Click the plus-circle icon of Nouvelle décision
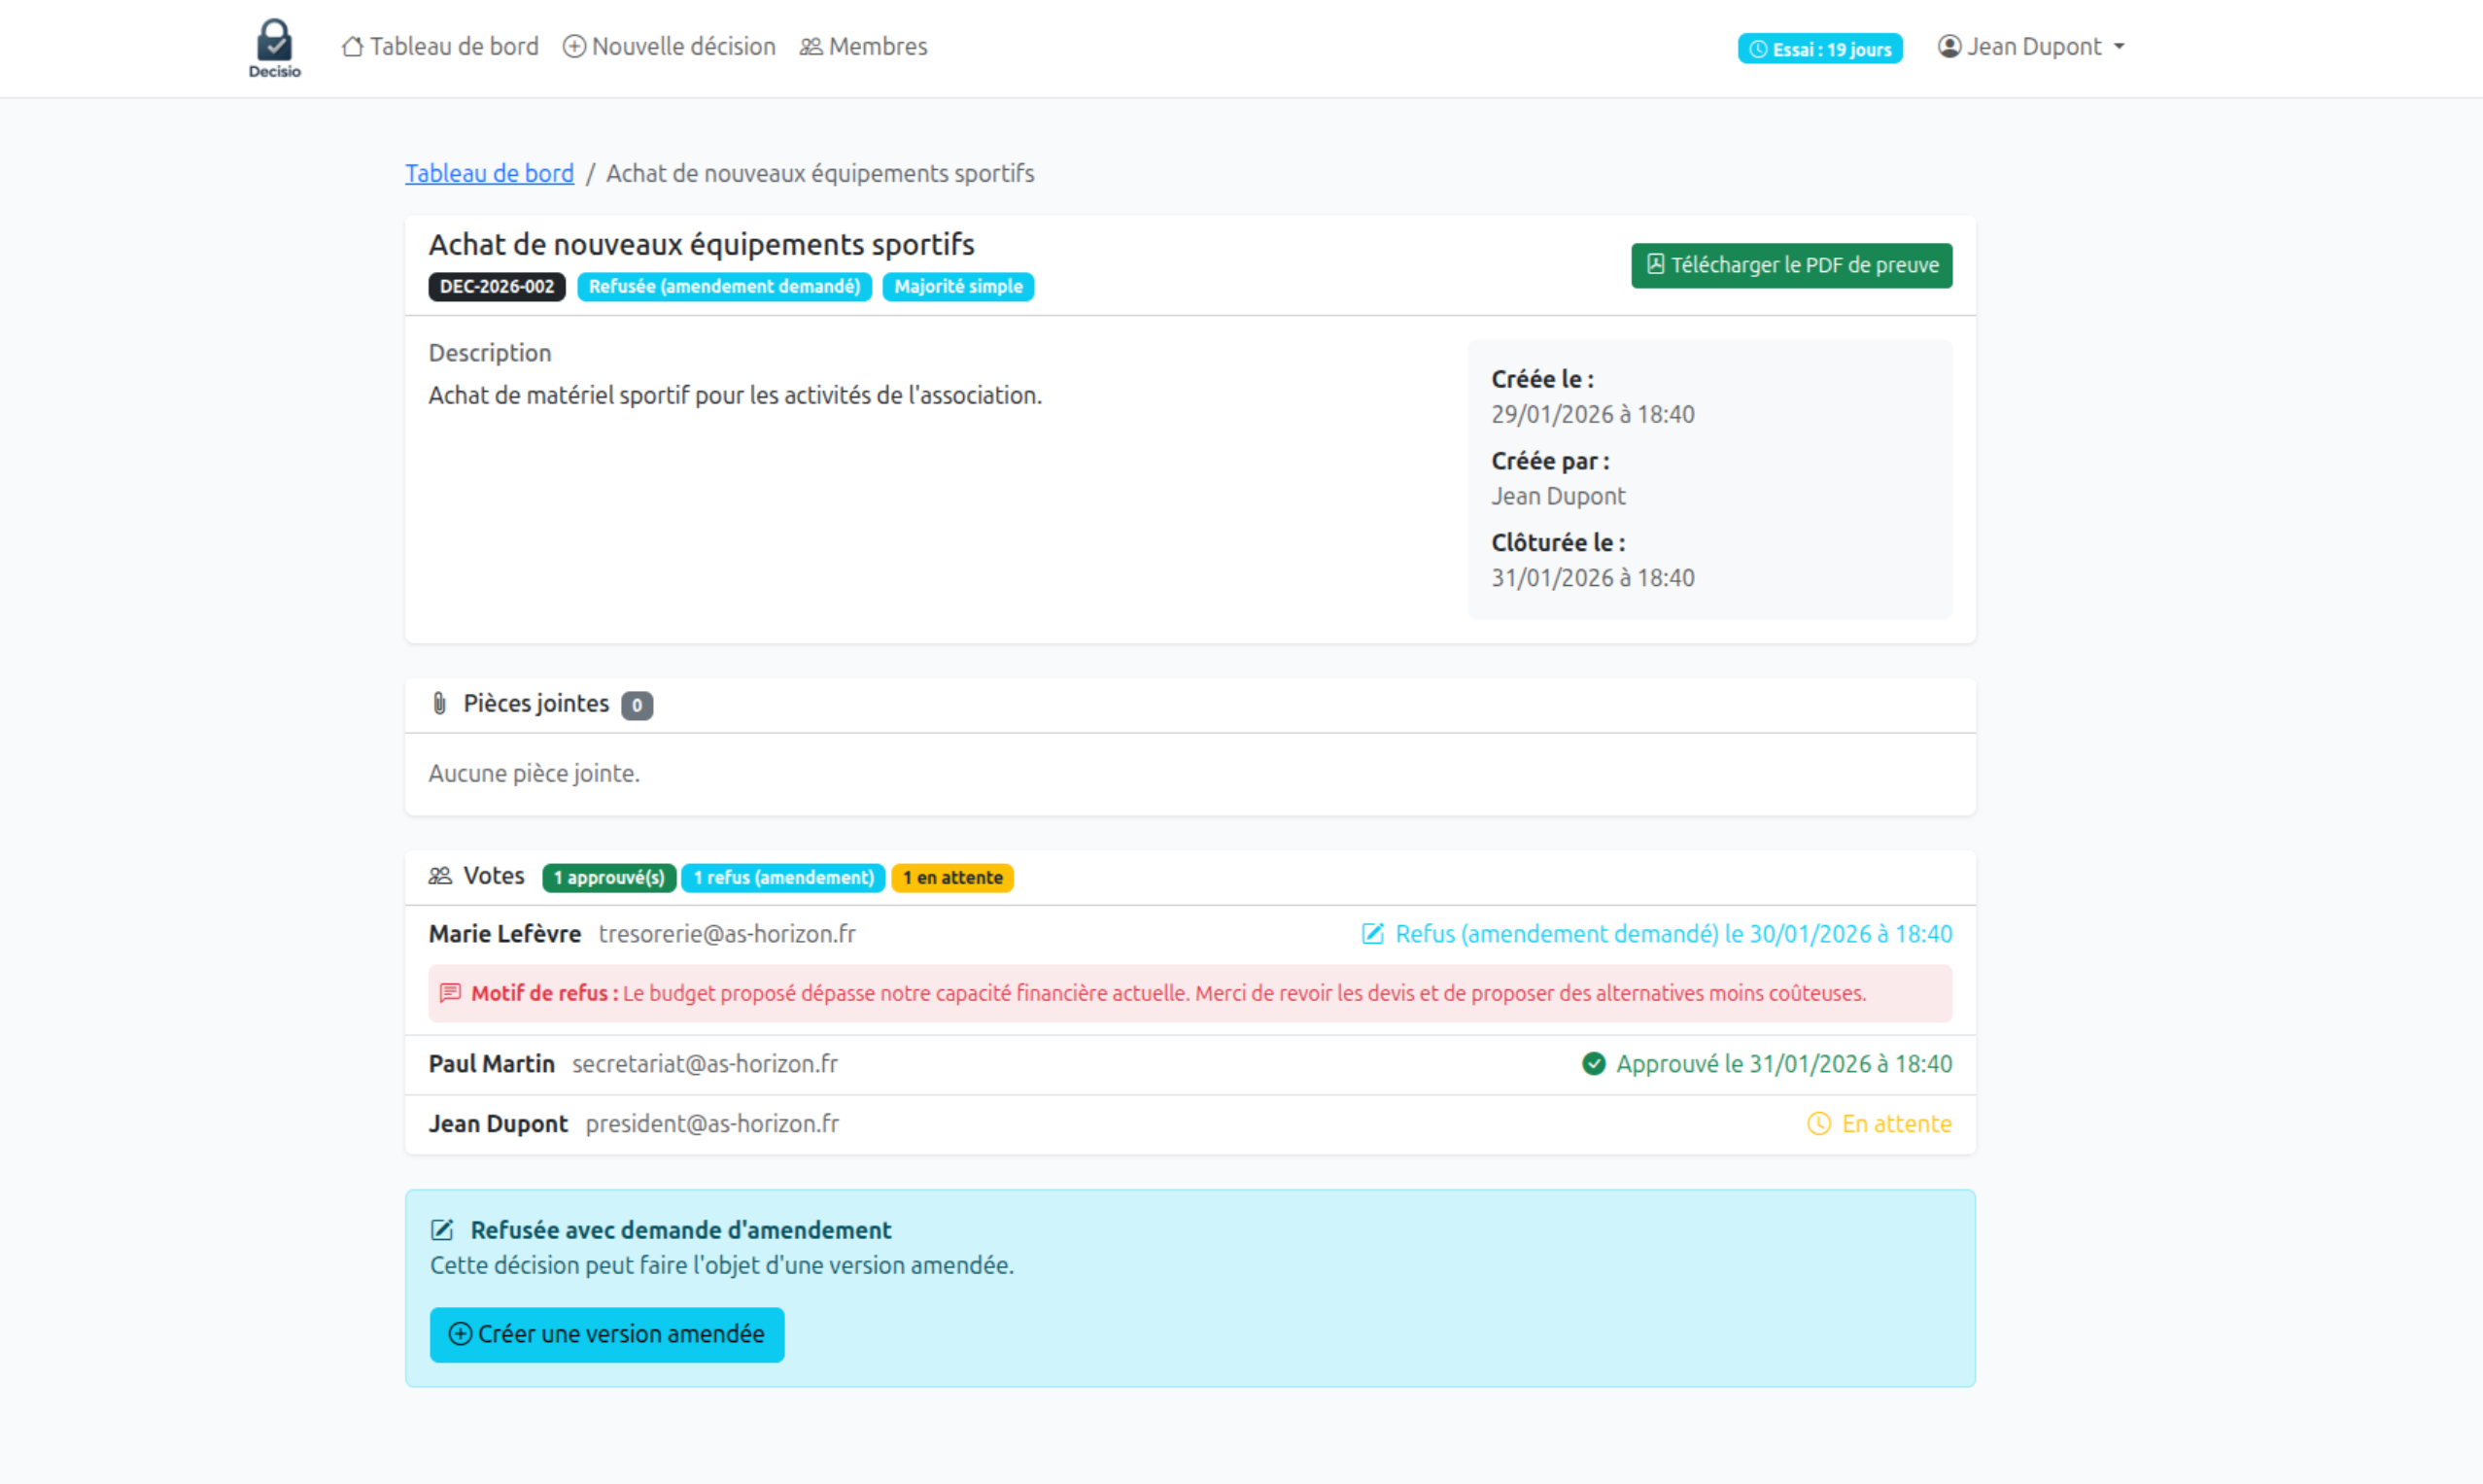The image size is (2483, 1484). click(x=574, y=47)
